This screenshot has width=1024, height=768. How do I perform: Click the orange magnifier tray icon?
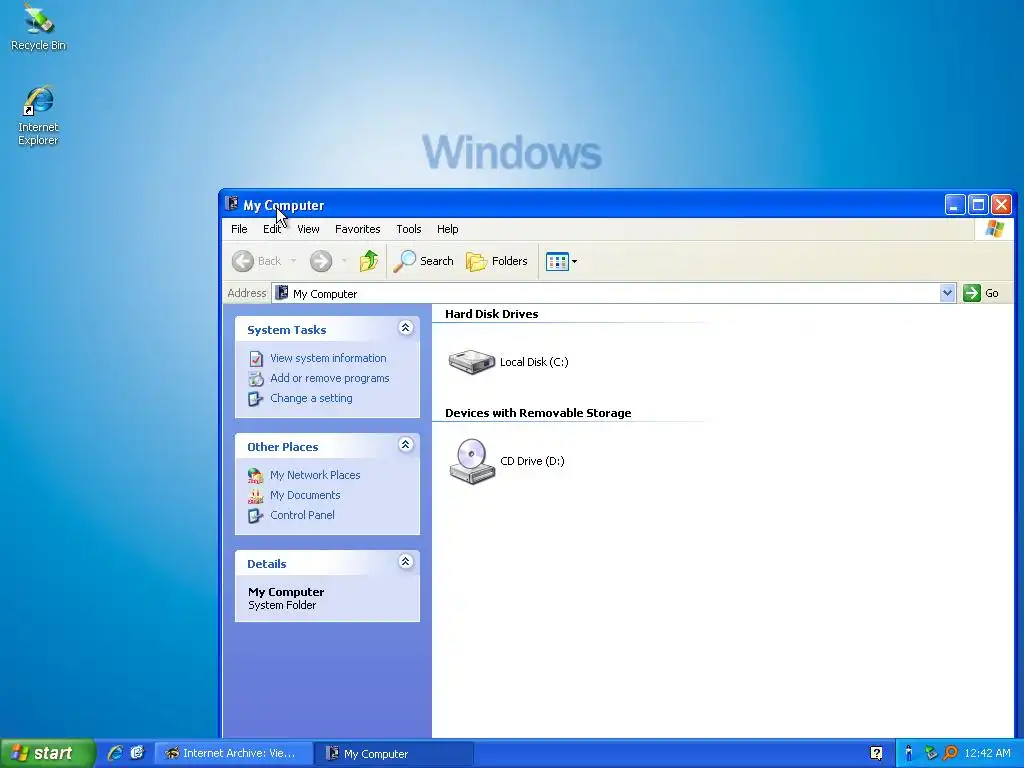(x=950, y=754)
